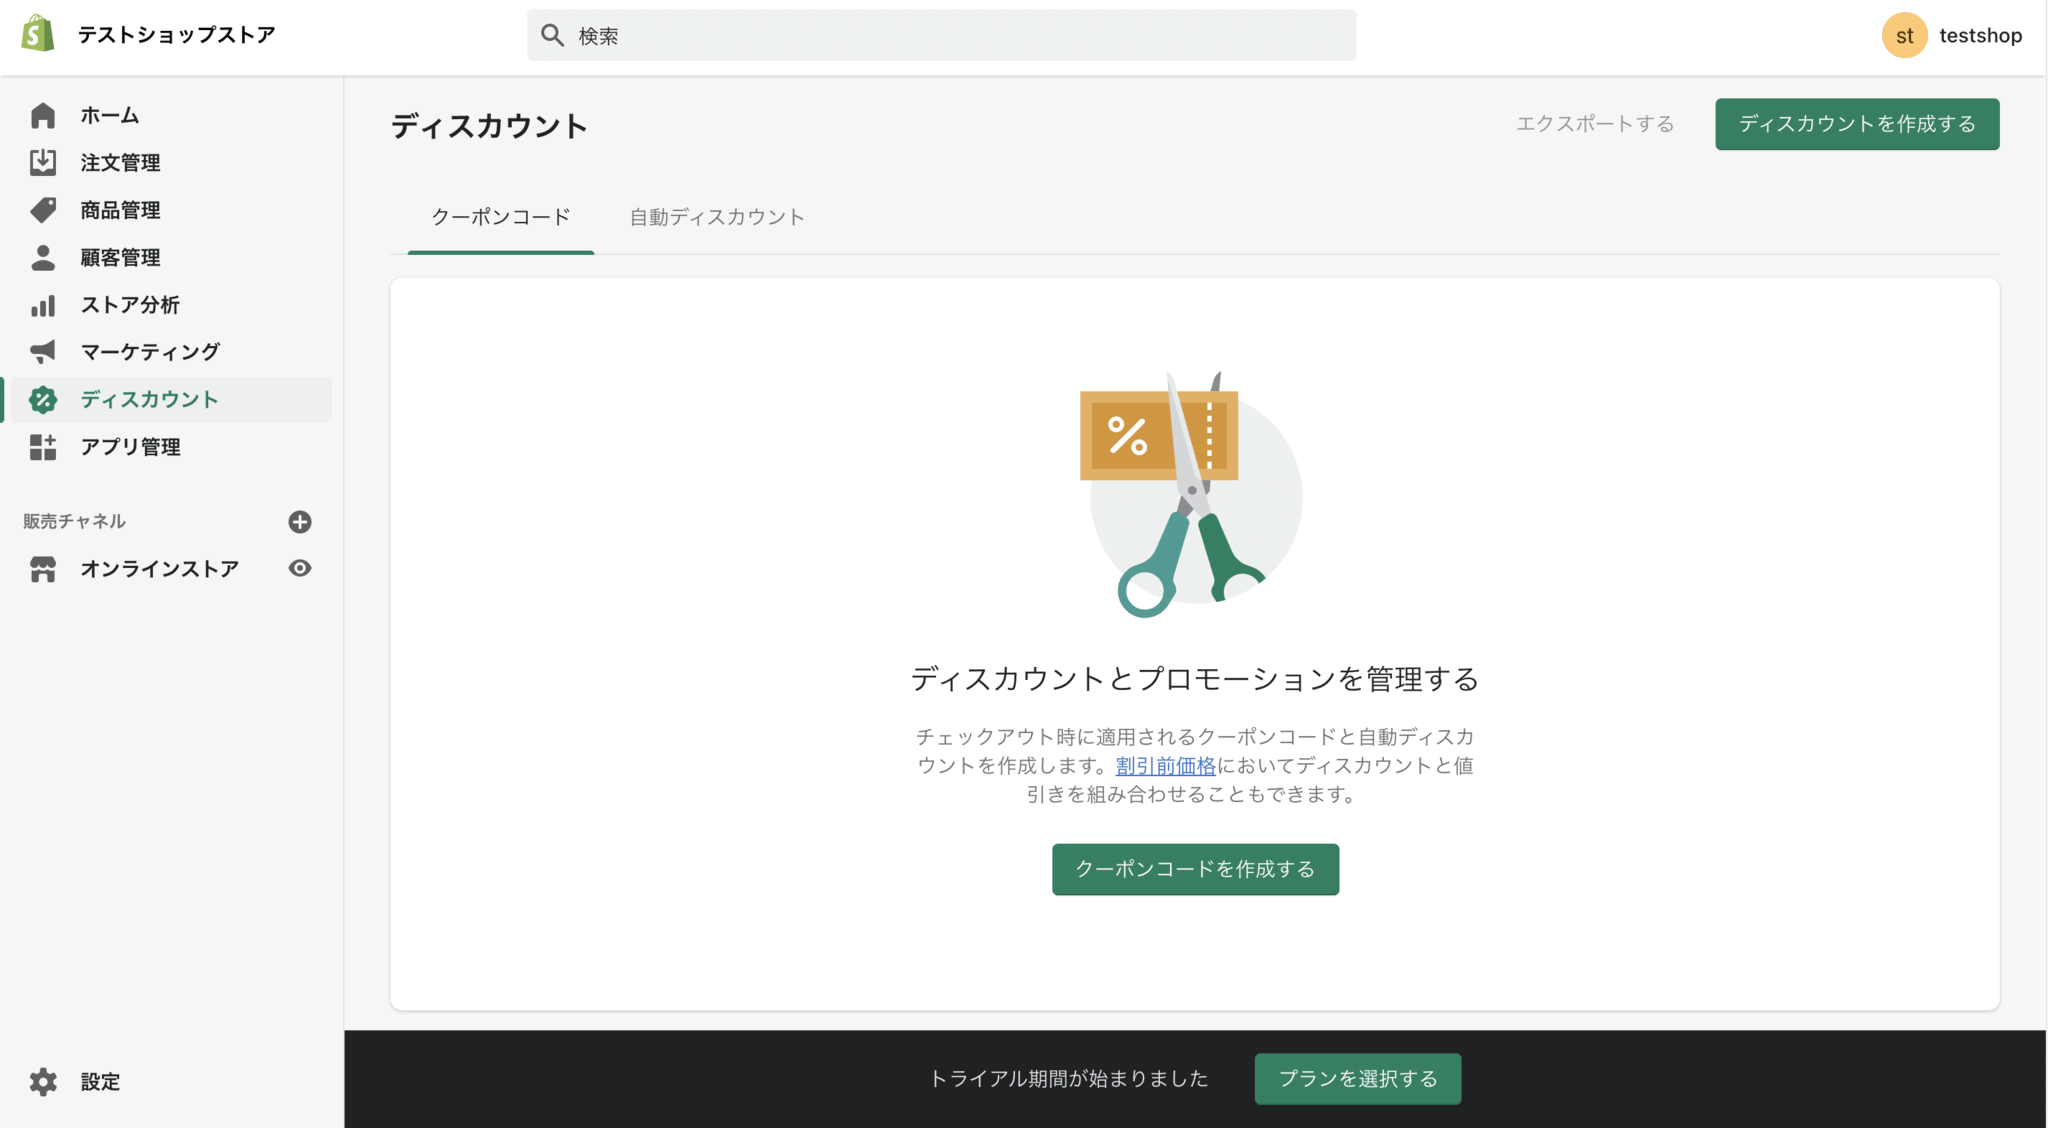Toggle online store visibility with the eye icon
2048x1128 pixels.
click(x=300, y=568)
